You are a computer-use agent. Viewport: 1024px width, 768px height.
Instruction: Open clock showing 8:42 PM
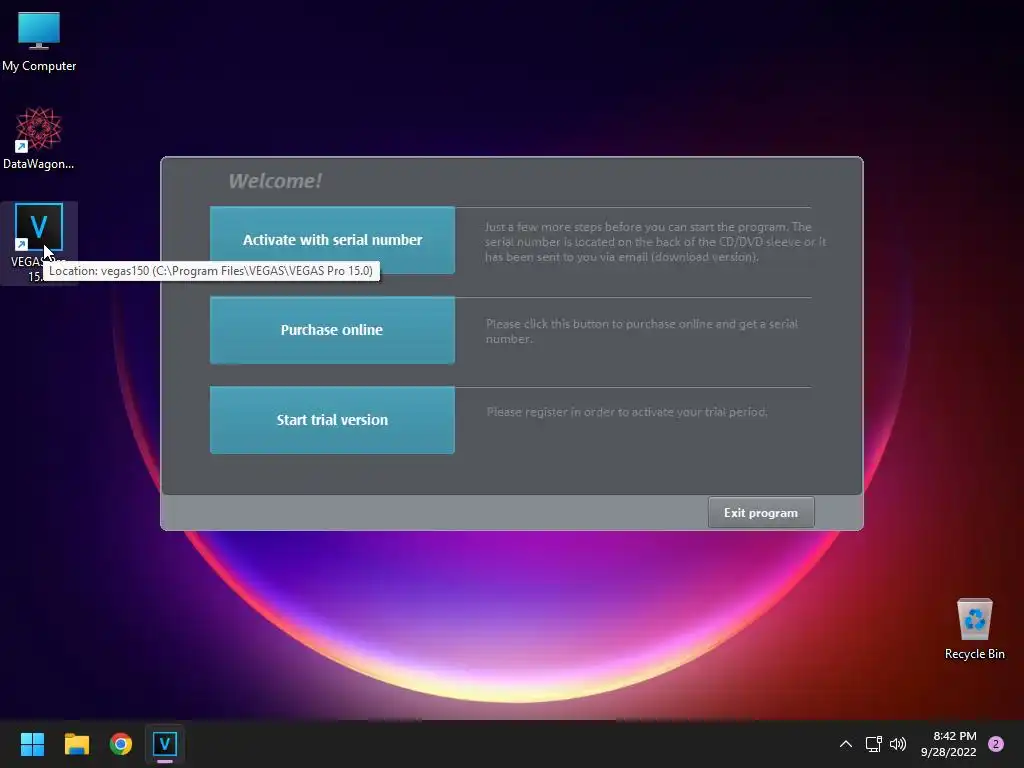tap(949, 744)
